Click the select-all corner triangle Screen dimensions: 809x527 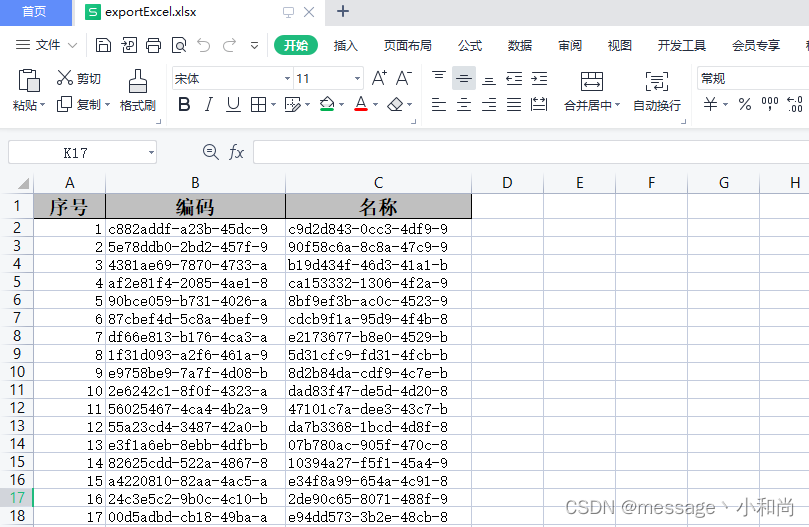click(23, 183)
